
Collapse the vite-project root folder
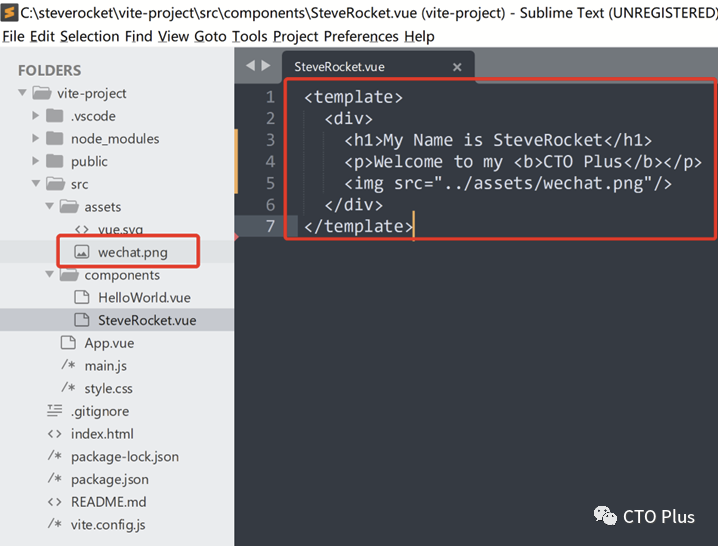(x=23, y=93)
